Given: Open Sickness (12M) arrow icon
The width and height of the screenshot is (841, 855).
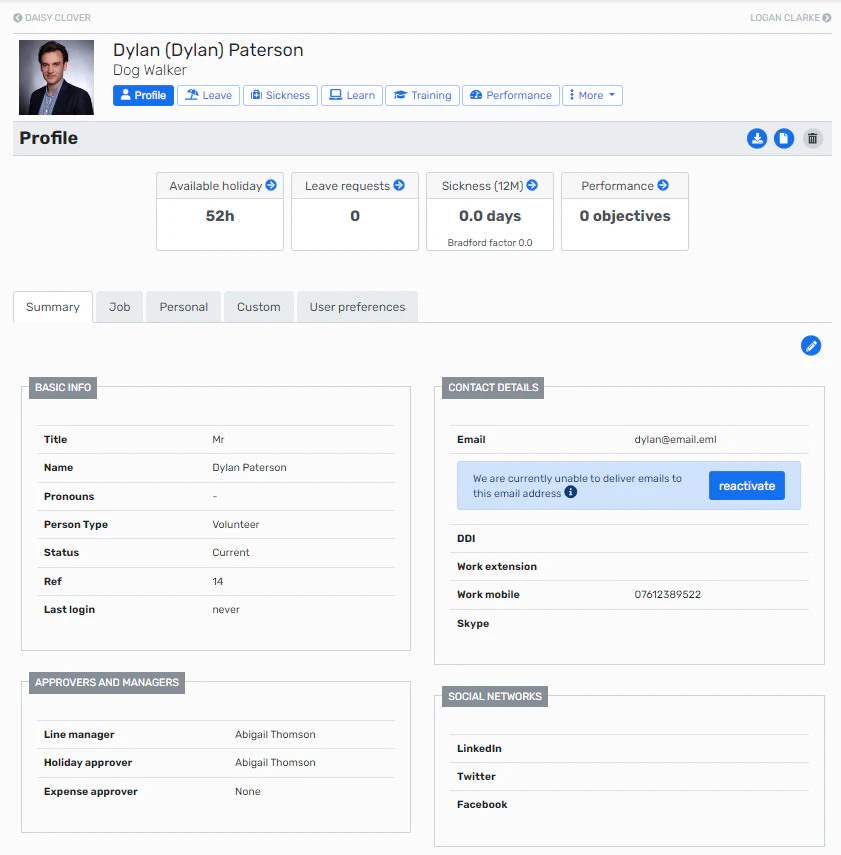Looking at the screenshot, I should point(532,186).
